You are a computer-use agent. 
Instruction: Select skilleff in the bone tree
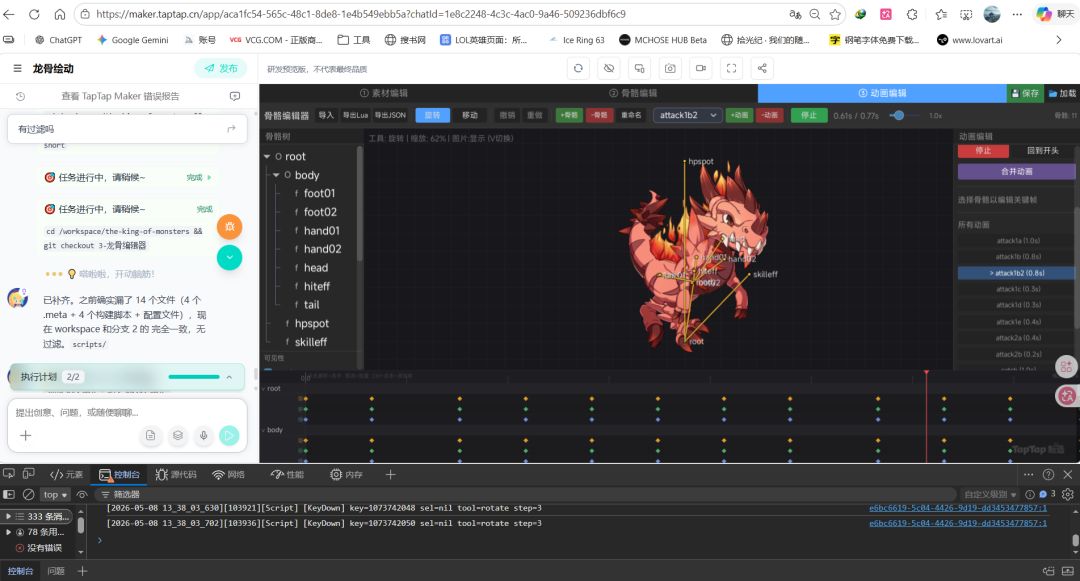[x=311, y=342]
